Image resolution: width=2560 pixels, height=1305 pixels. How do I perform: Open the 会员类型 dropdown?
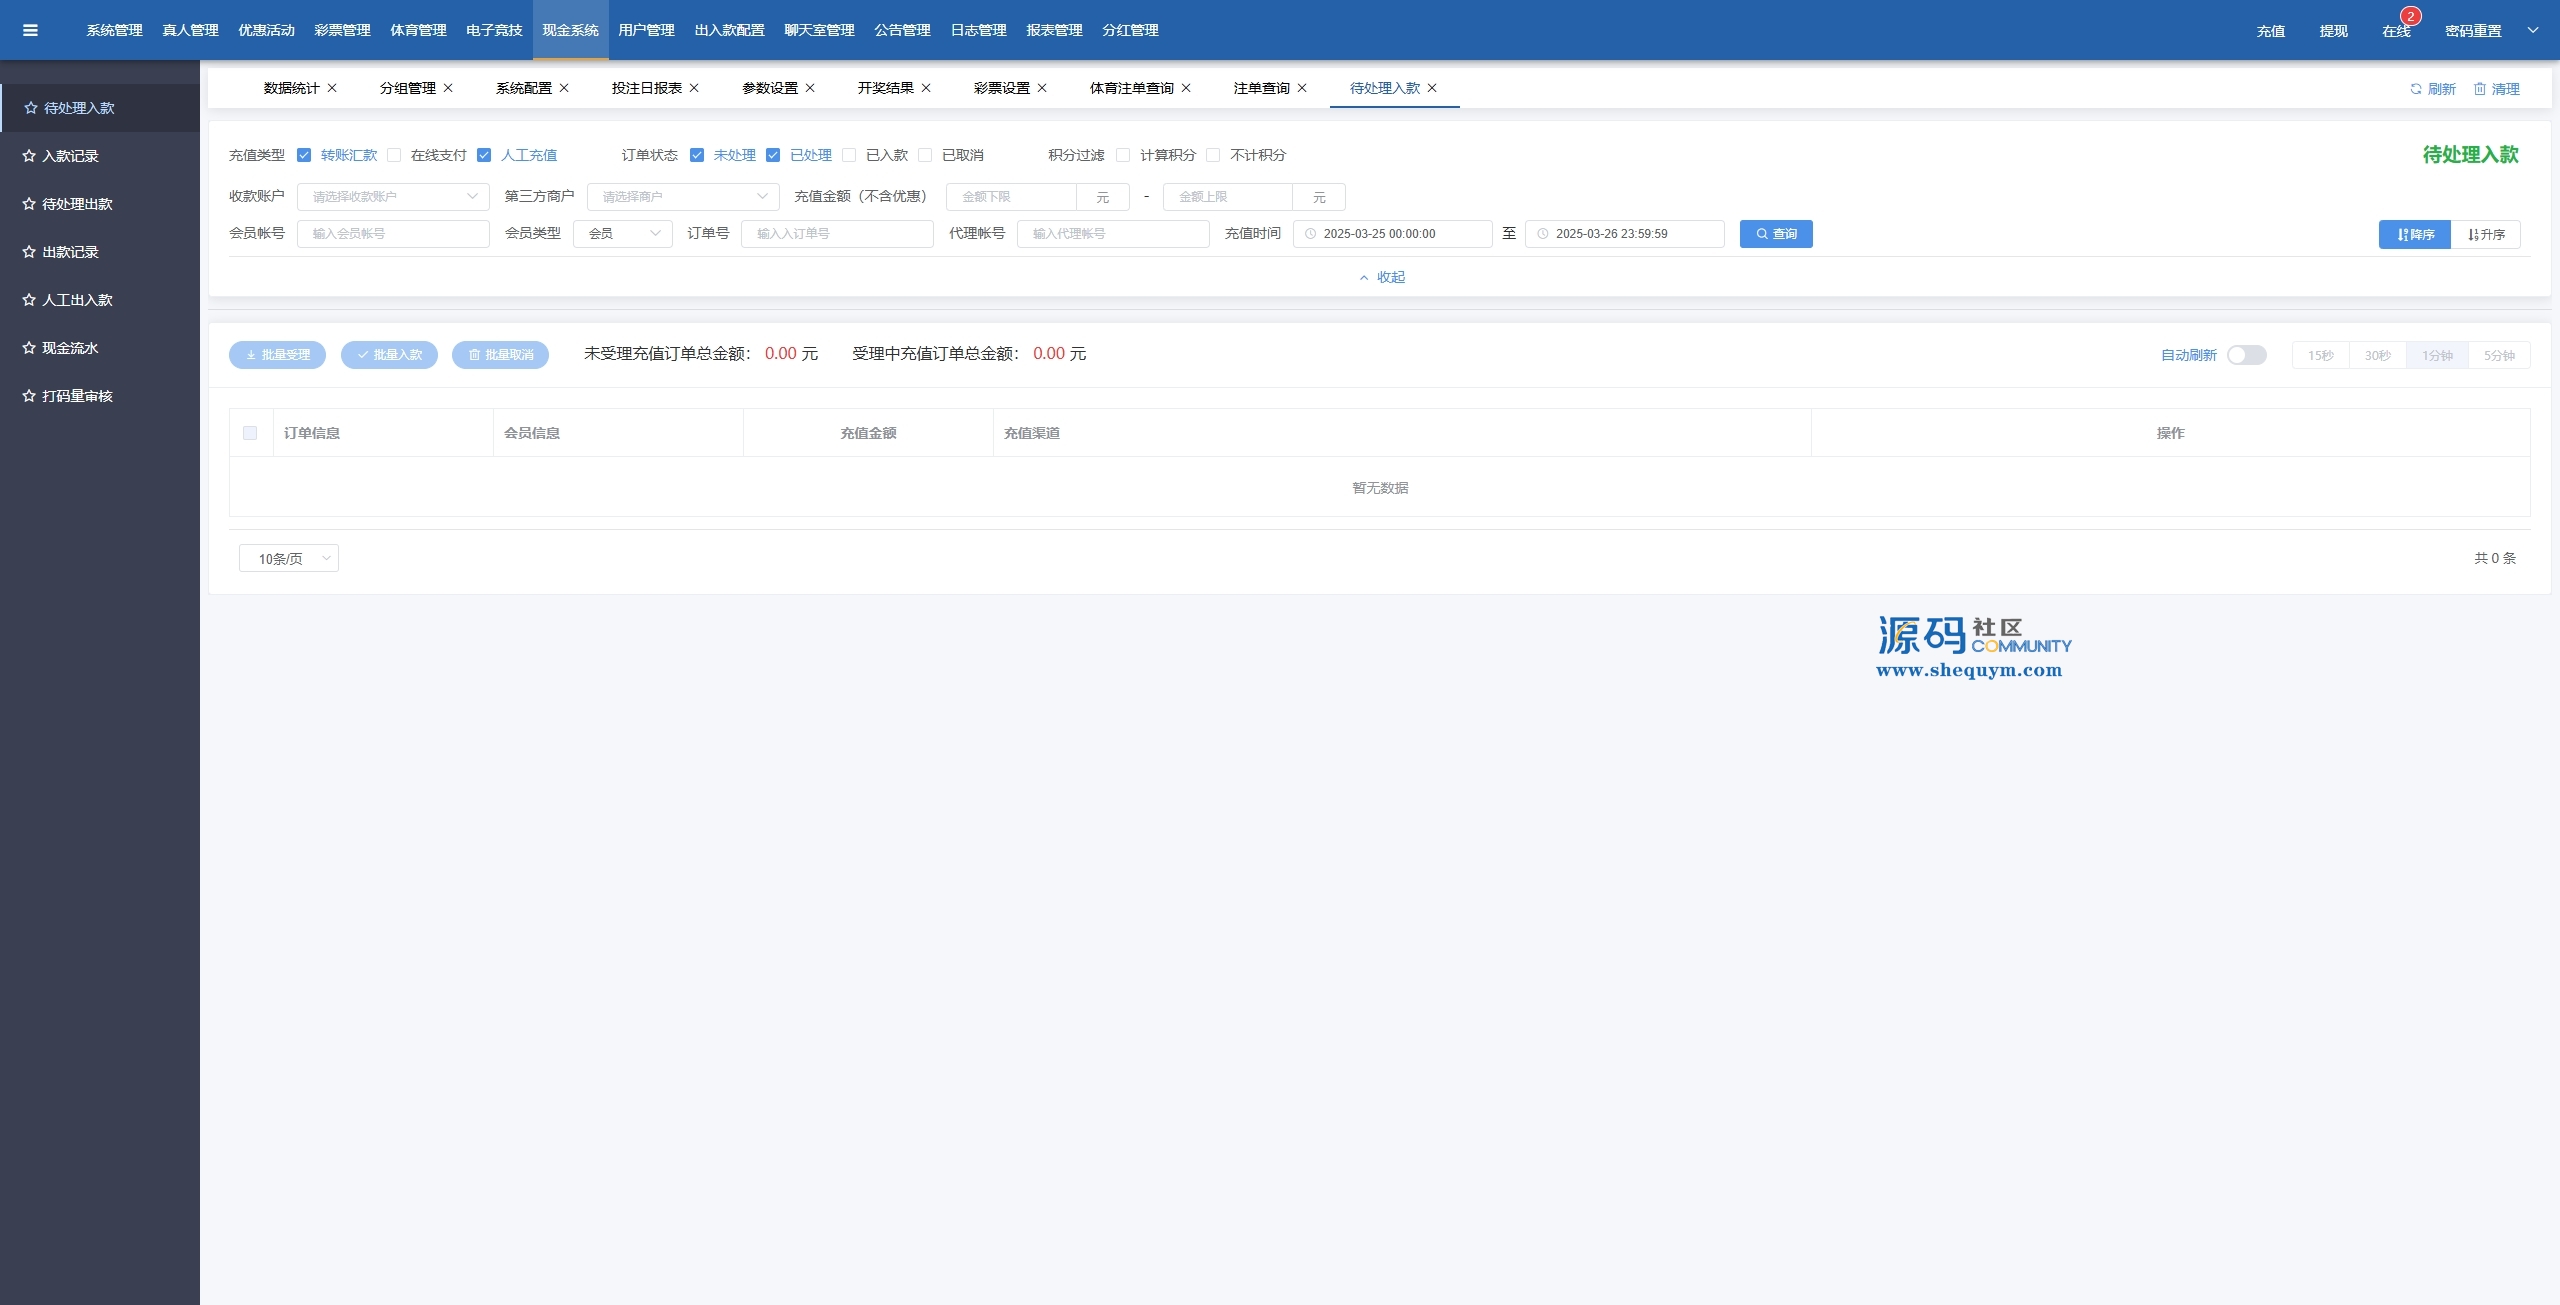point(622,234)
